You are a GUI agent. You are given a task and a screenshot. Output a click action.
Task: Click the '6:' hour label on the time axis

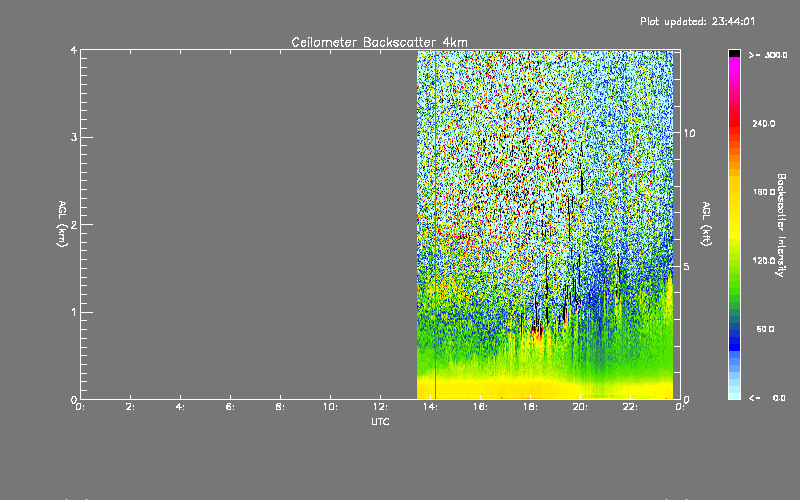point(231,407)
